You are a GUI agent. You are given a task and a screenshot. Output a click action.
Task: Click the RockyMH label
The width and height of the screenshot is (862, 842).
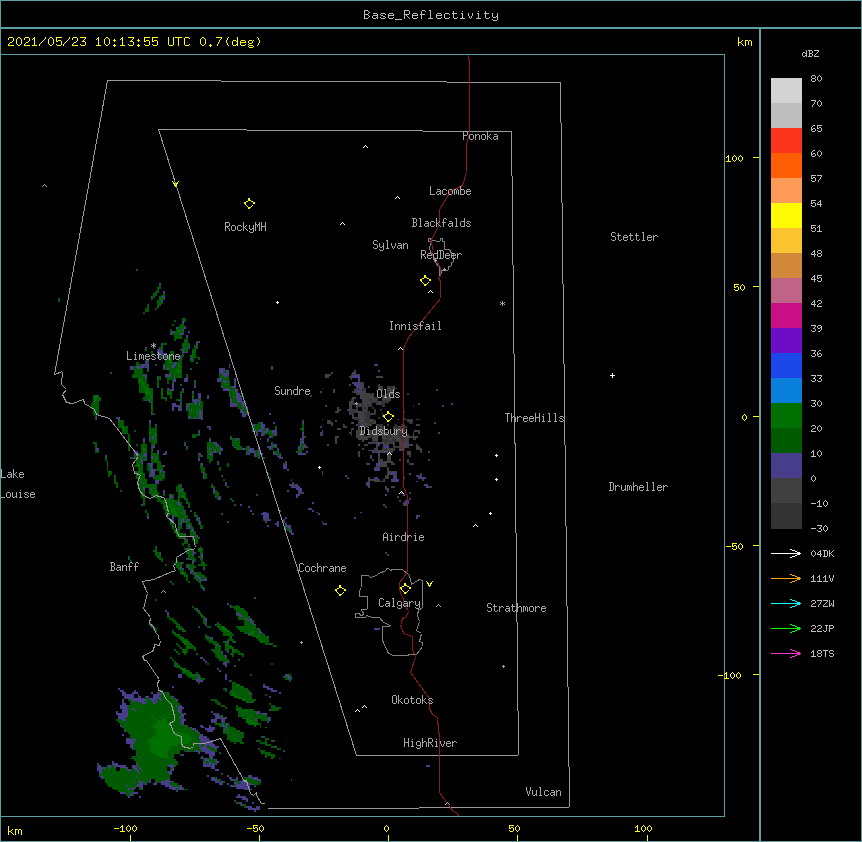pos(245,227)
